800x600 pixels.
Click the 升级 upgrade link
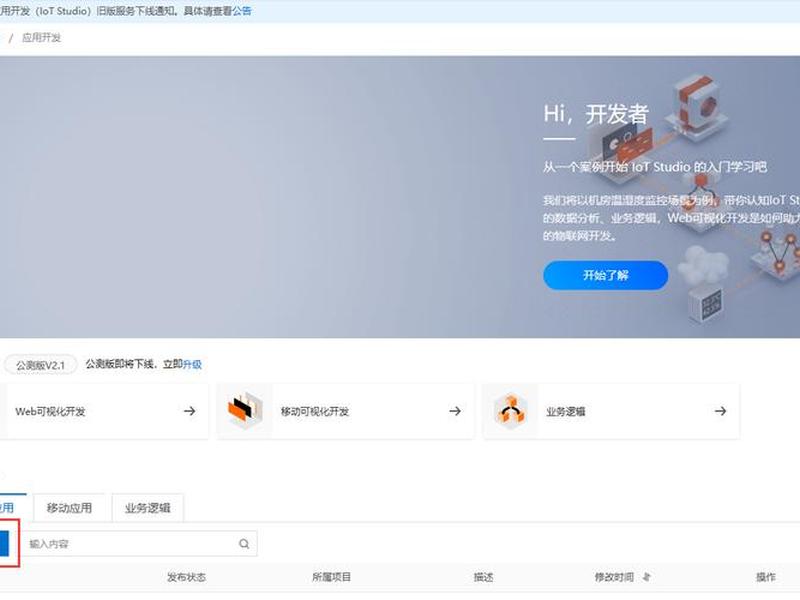pos(192,364)
